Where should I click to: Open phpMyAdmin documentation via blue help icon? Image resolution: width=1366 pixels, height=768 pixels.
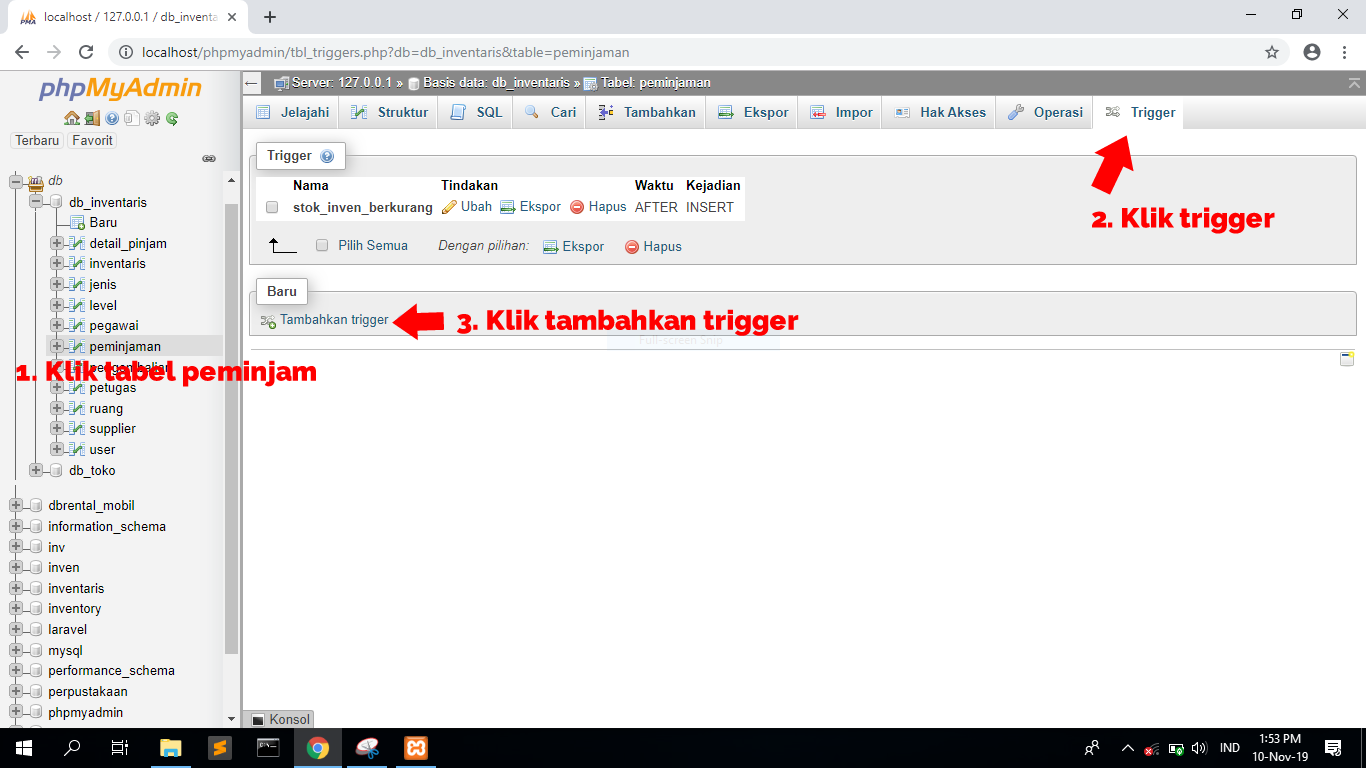coord(111,118)
